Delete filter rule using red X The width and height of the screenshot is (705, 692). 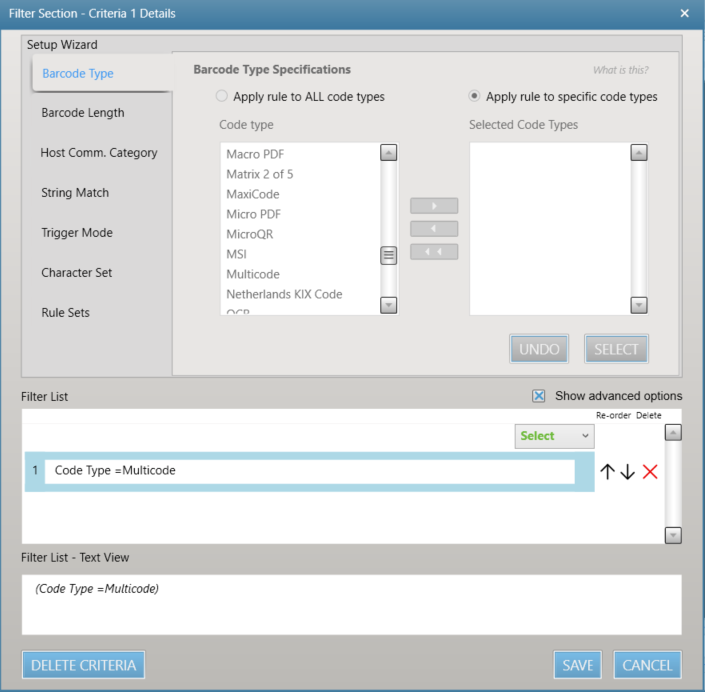click(x=650, y=472)
